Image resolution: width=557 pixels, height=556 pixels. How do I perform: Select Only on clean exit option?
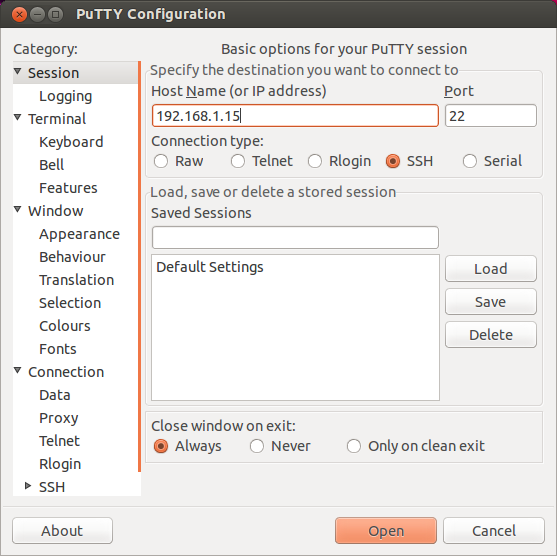(354, 446)
